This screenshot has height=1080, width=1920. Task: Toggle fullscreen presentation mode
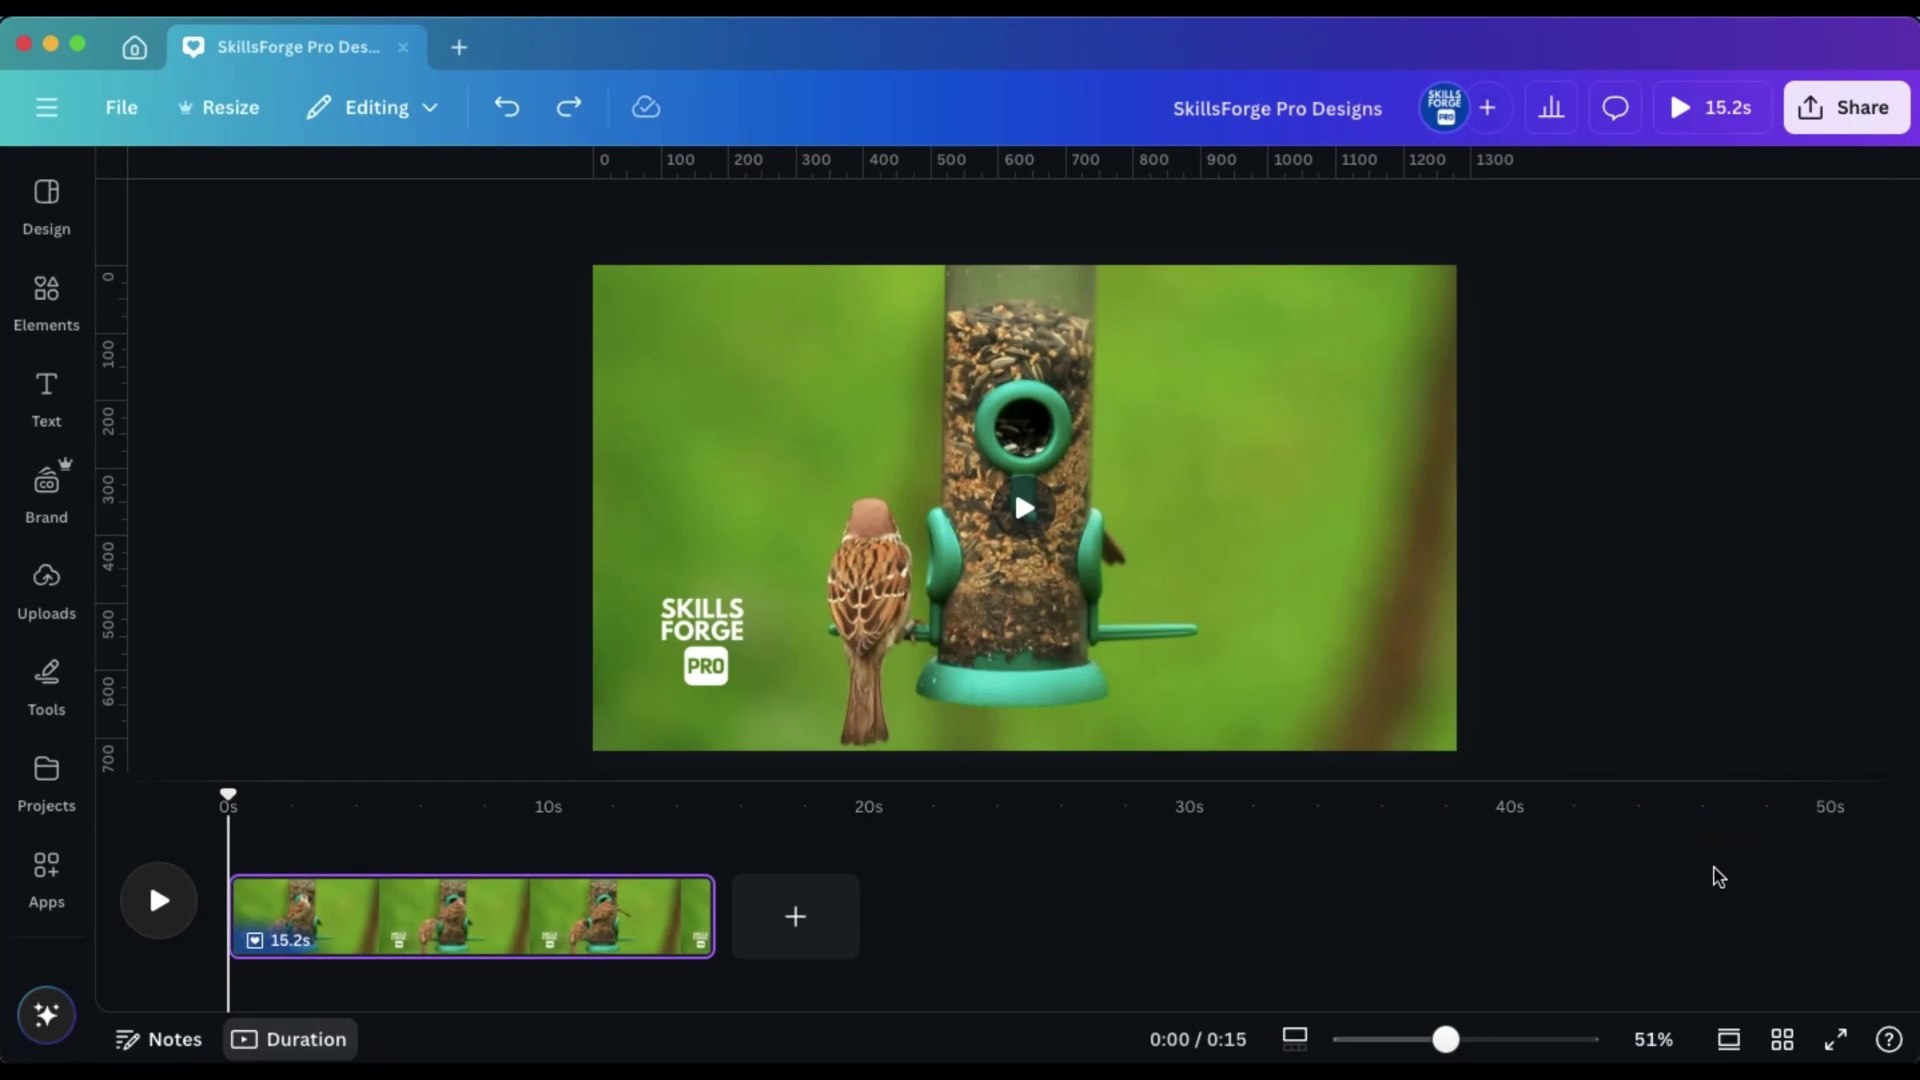coord(1836,1039)
